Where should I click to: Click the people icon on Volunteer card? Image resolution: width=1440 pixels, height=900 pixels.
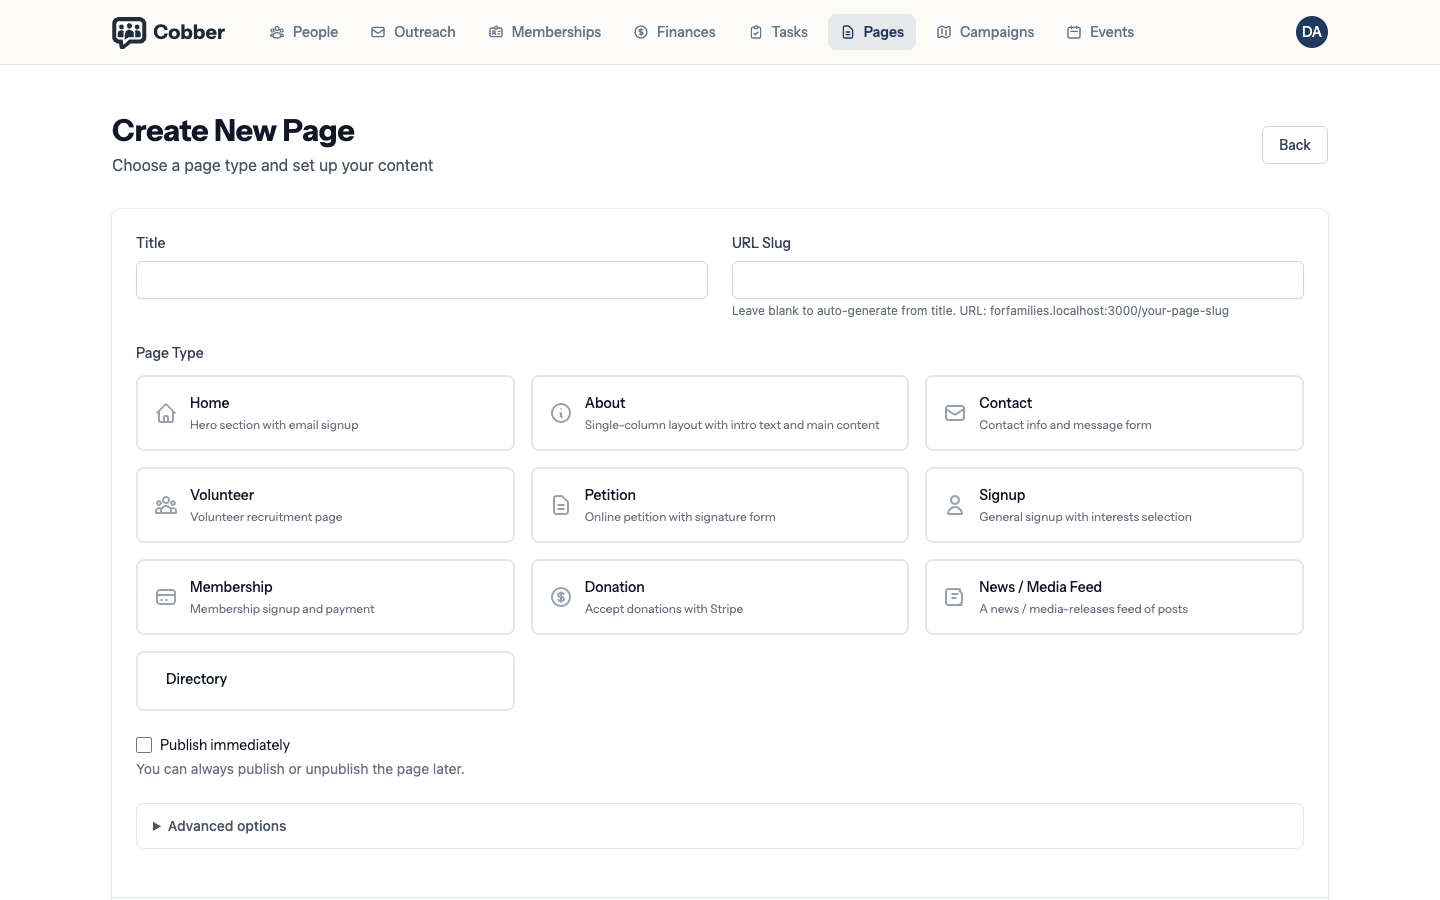pyautogui.click(x=166, y=505)
